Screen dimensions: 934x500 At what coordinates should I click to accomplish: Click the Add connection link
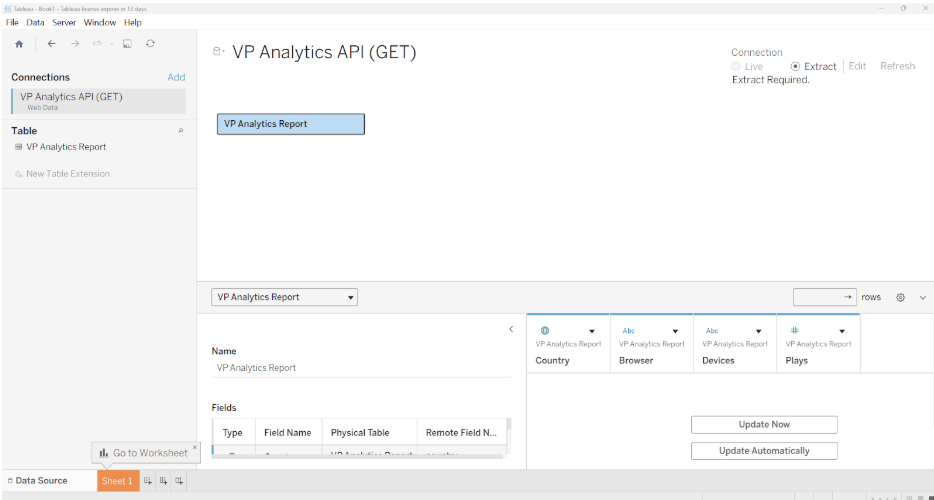[176, 77]
